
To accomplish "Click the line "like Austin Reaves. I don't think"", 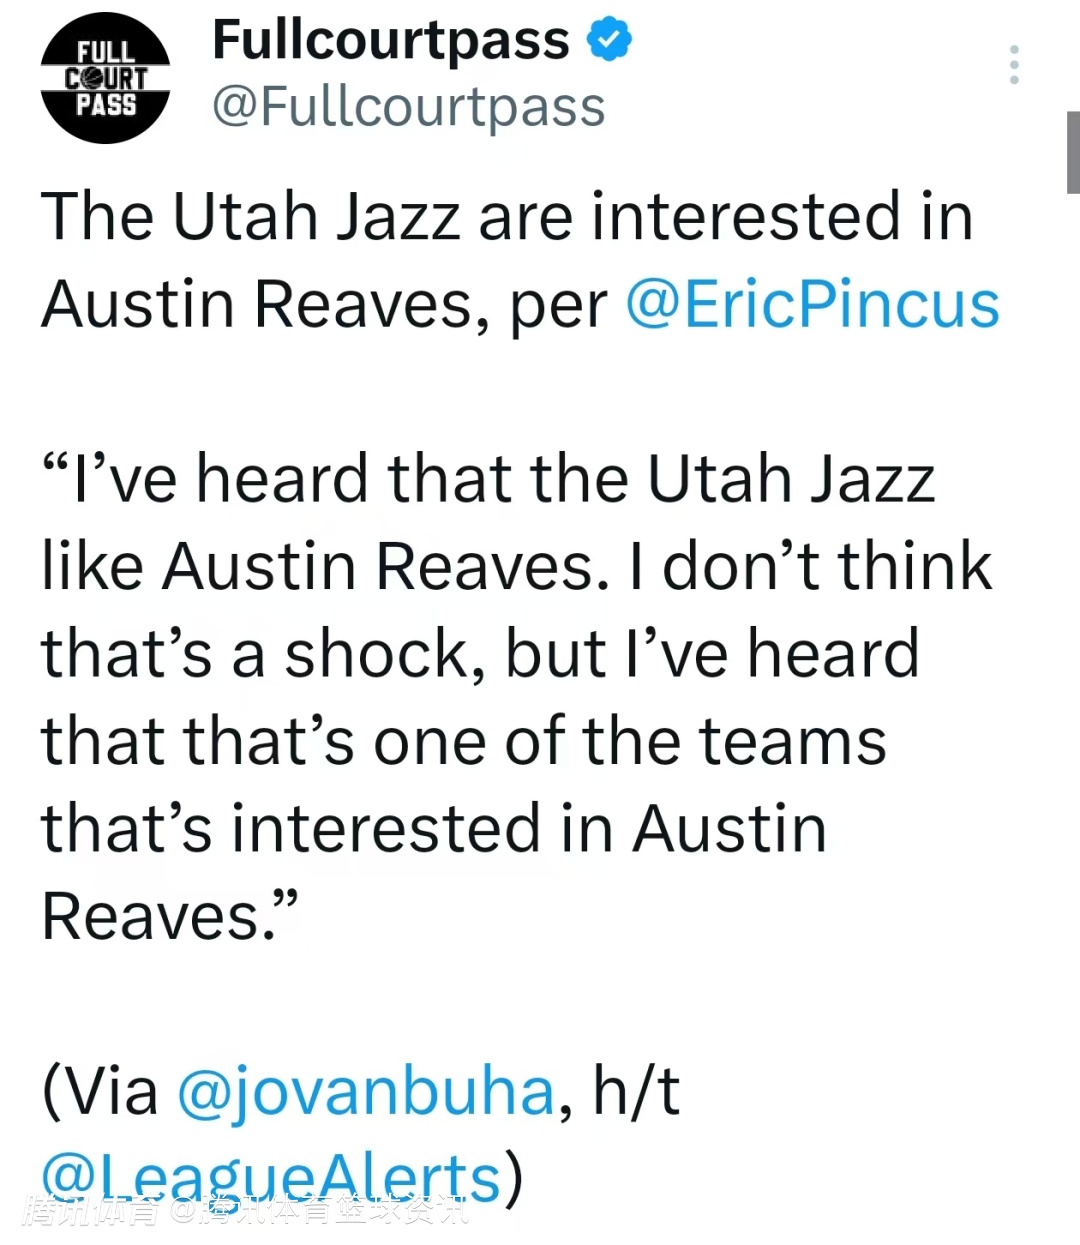I will click(x=516, y=567).
